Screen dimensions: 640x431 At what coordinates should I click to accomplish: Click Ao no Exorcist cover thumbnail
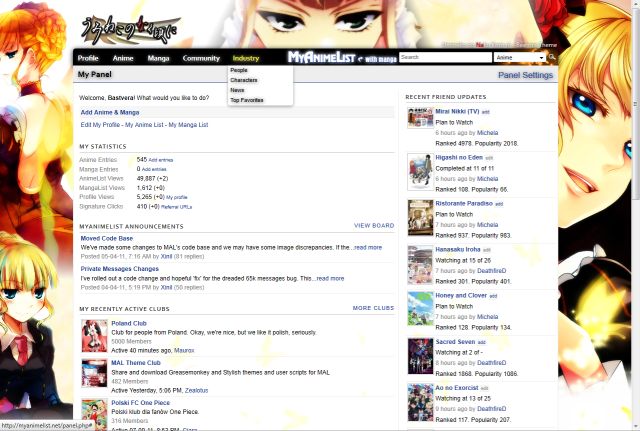click(x=420, y=402)
